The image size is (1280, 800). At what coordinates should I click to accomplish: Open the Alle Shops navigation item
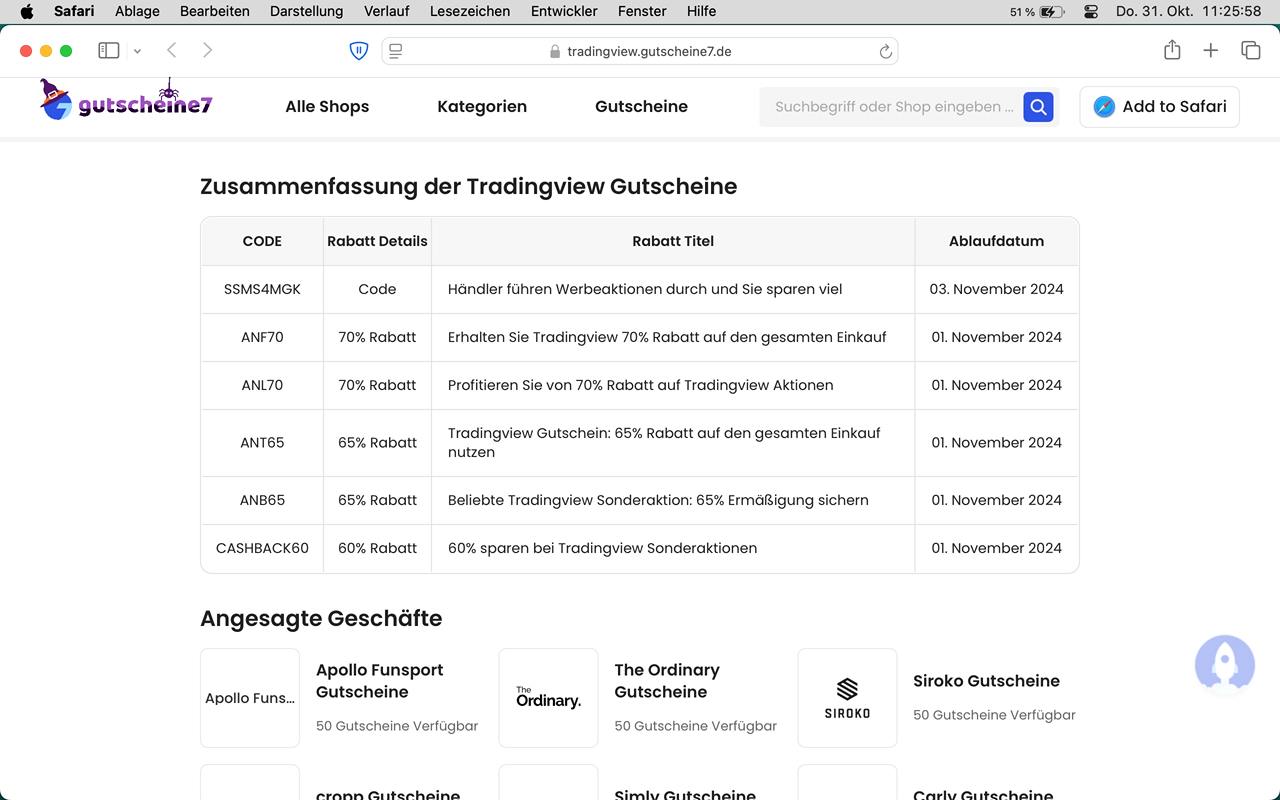(327, 107)
